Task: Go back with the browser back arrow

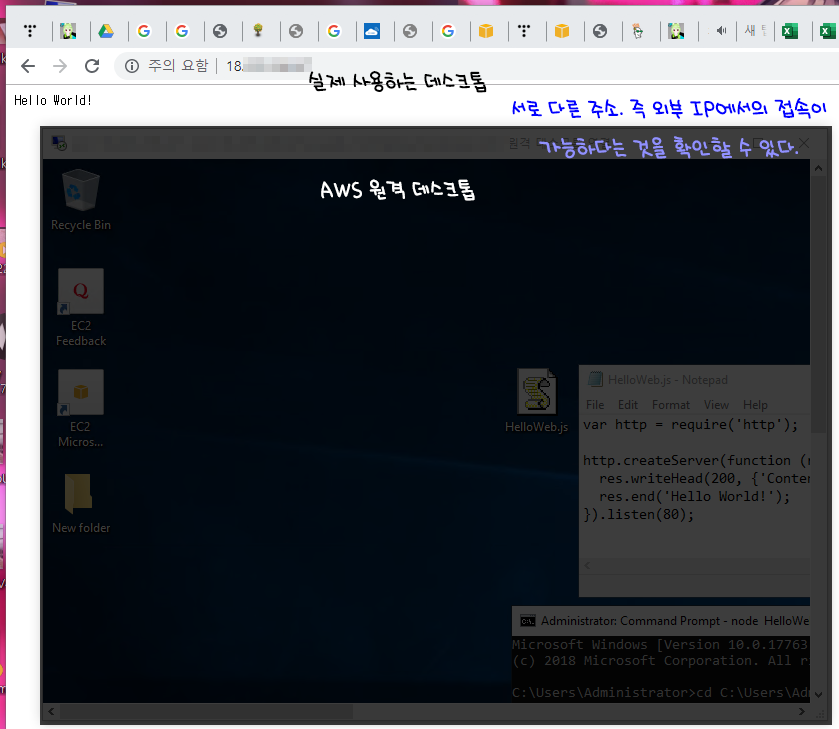Action: click(x=28, y=66)
